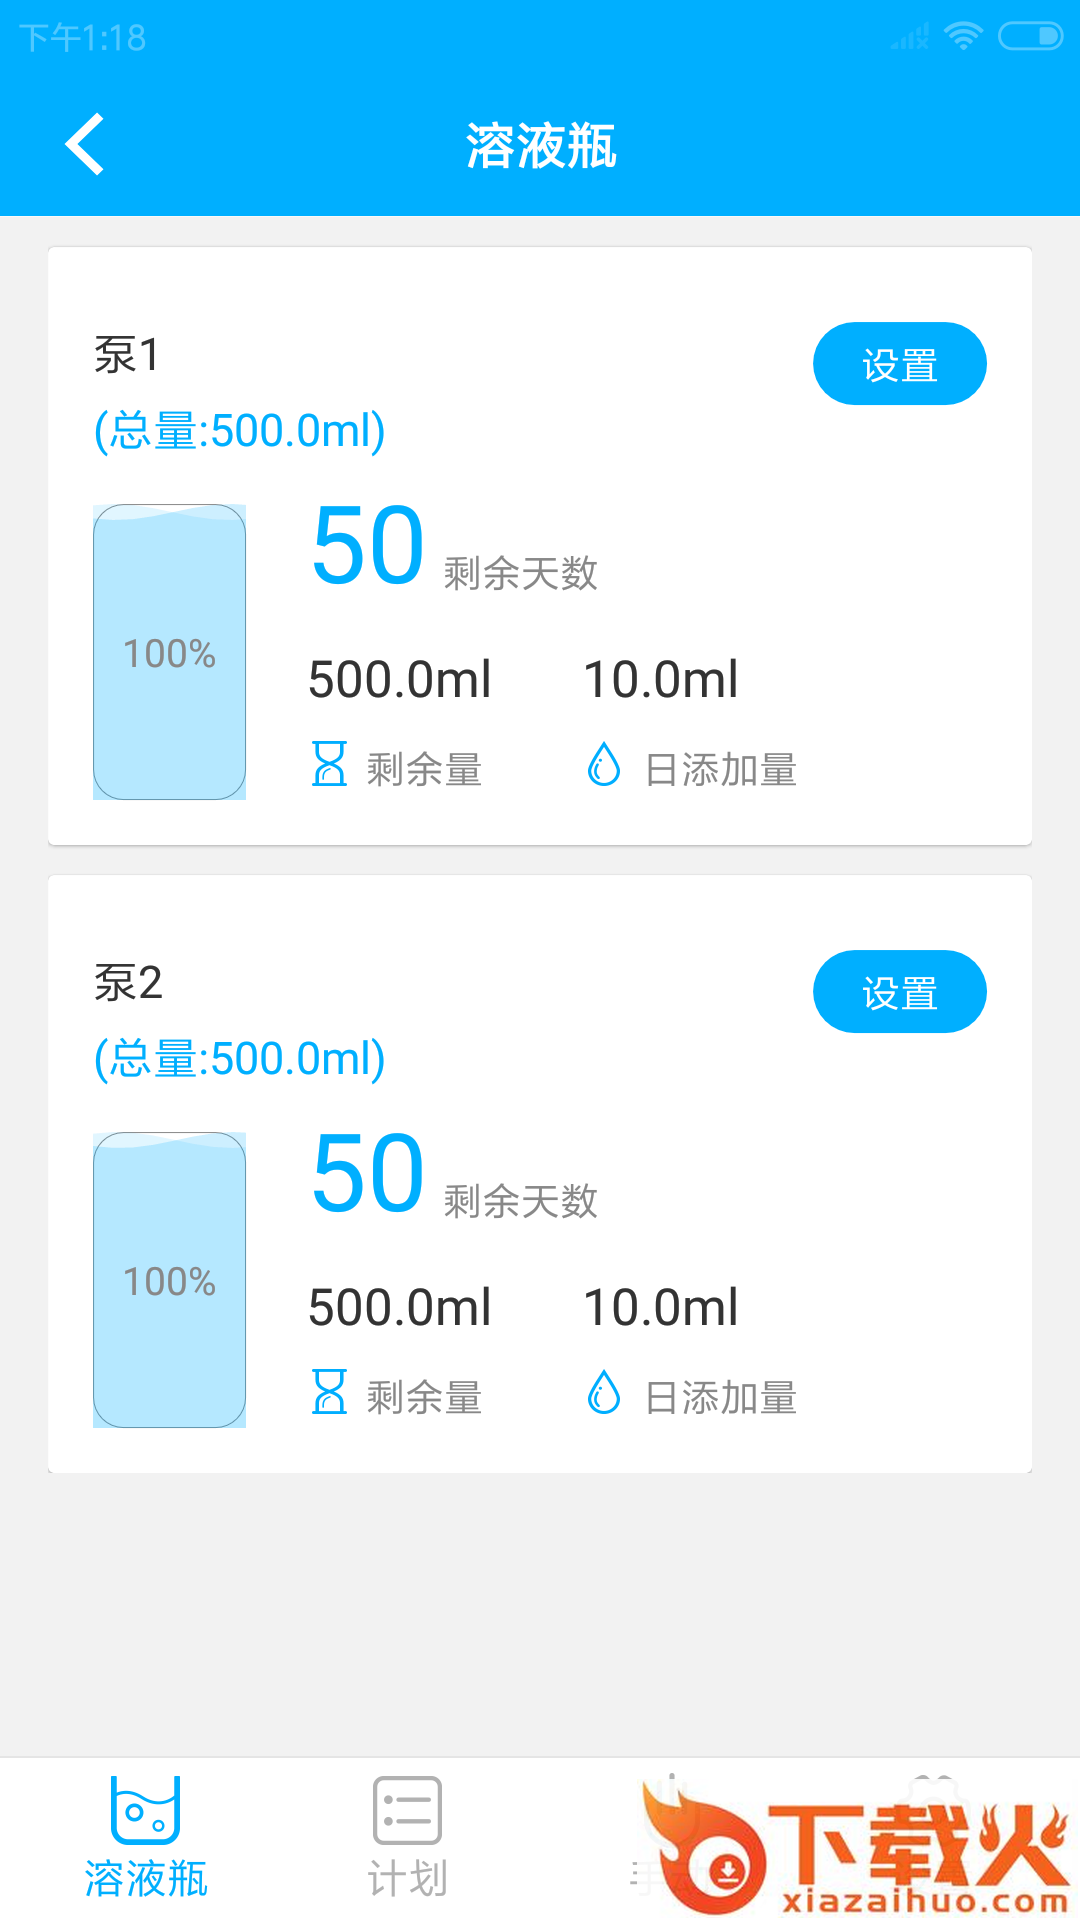
Task: Tap Pump 1 total volume text (总量:500.0ml)
Action: pyautogui.click(x=240, y=431)
